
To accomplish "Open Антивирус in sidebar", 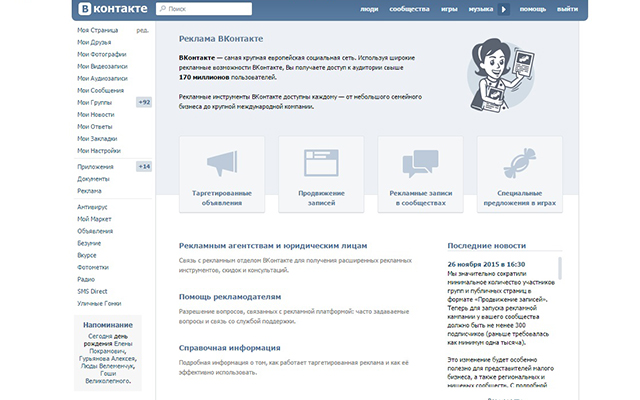I will click(92, 207).
